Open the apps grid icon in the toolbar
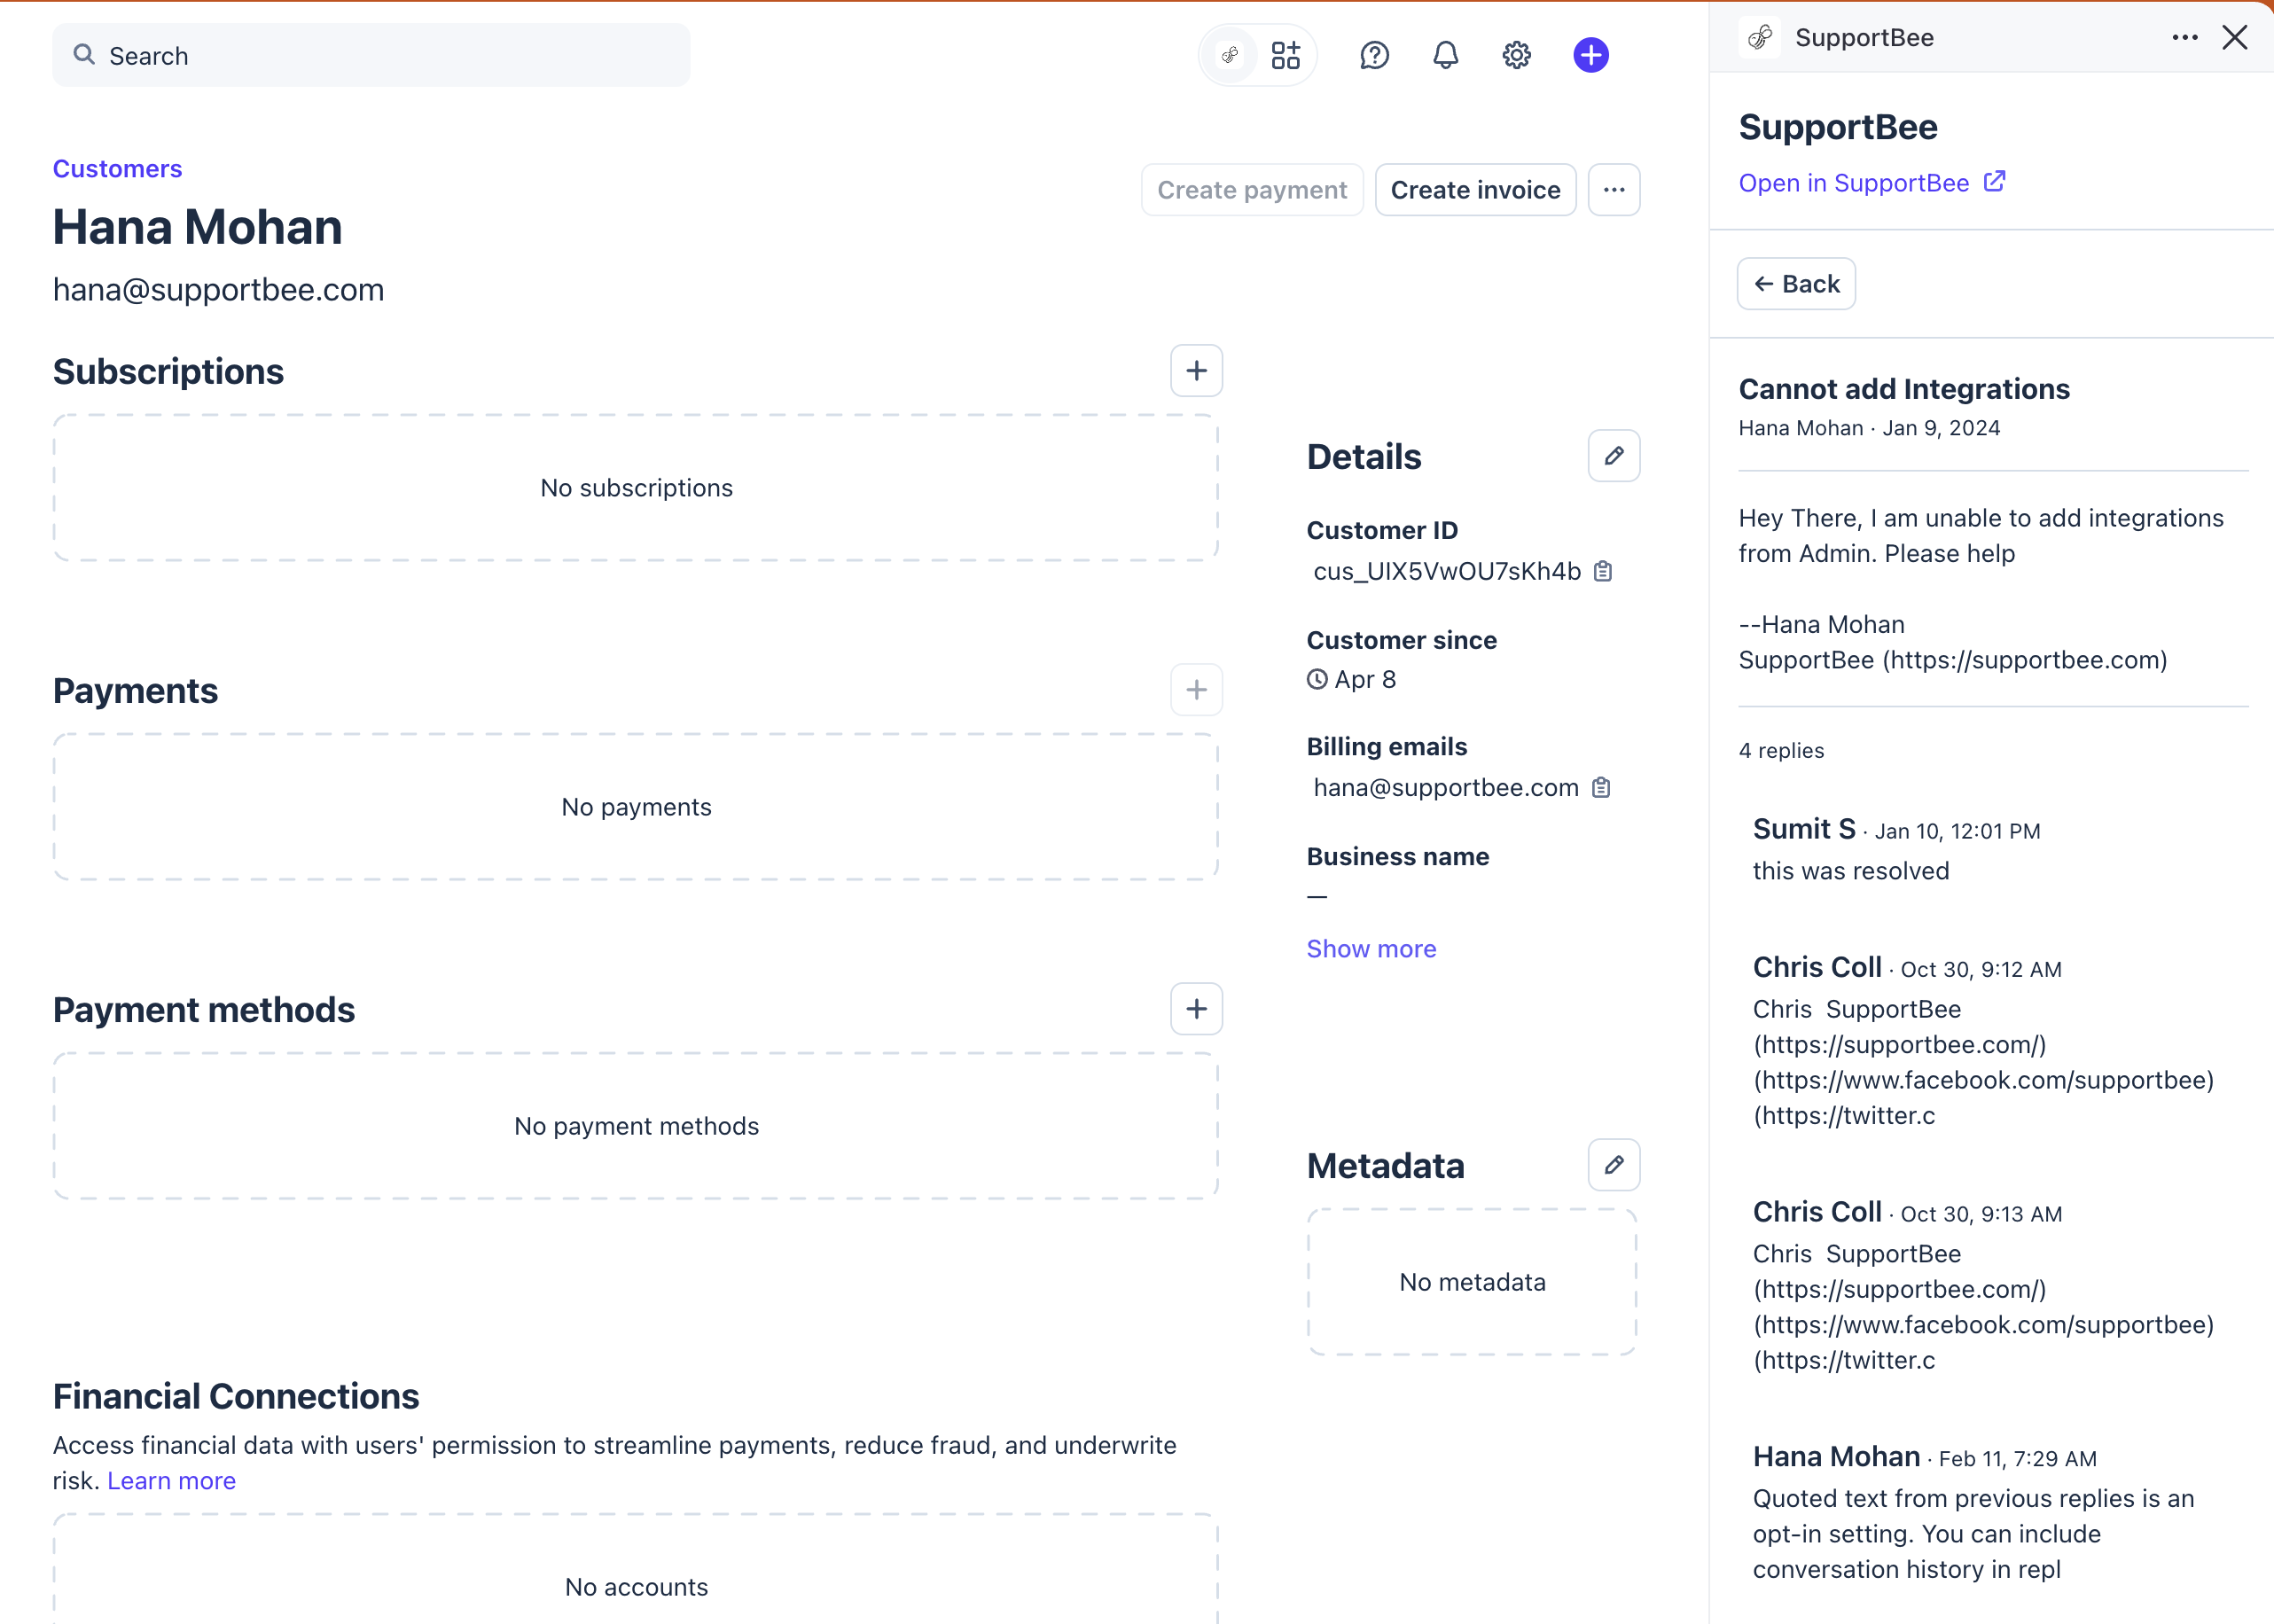 click(x=1286, y=55)
